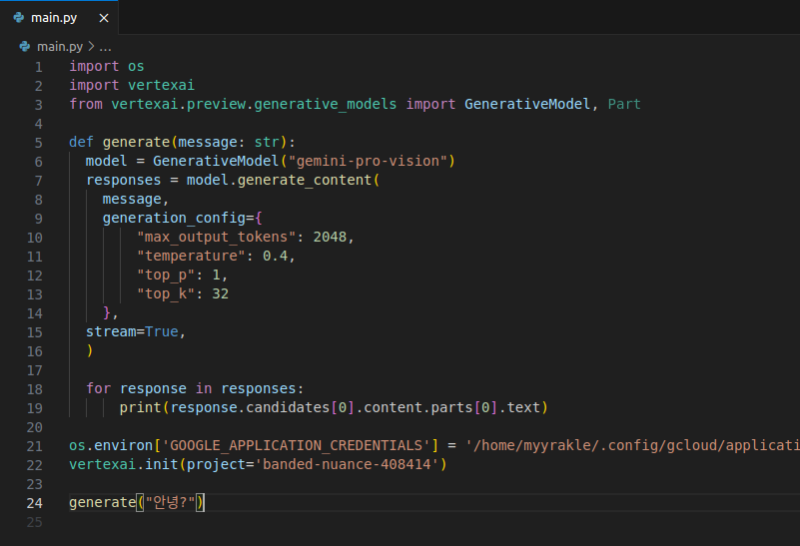This screenshot has width=800, height=546.
Task: Click the stream=True argument
Action: coord(135,331)
